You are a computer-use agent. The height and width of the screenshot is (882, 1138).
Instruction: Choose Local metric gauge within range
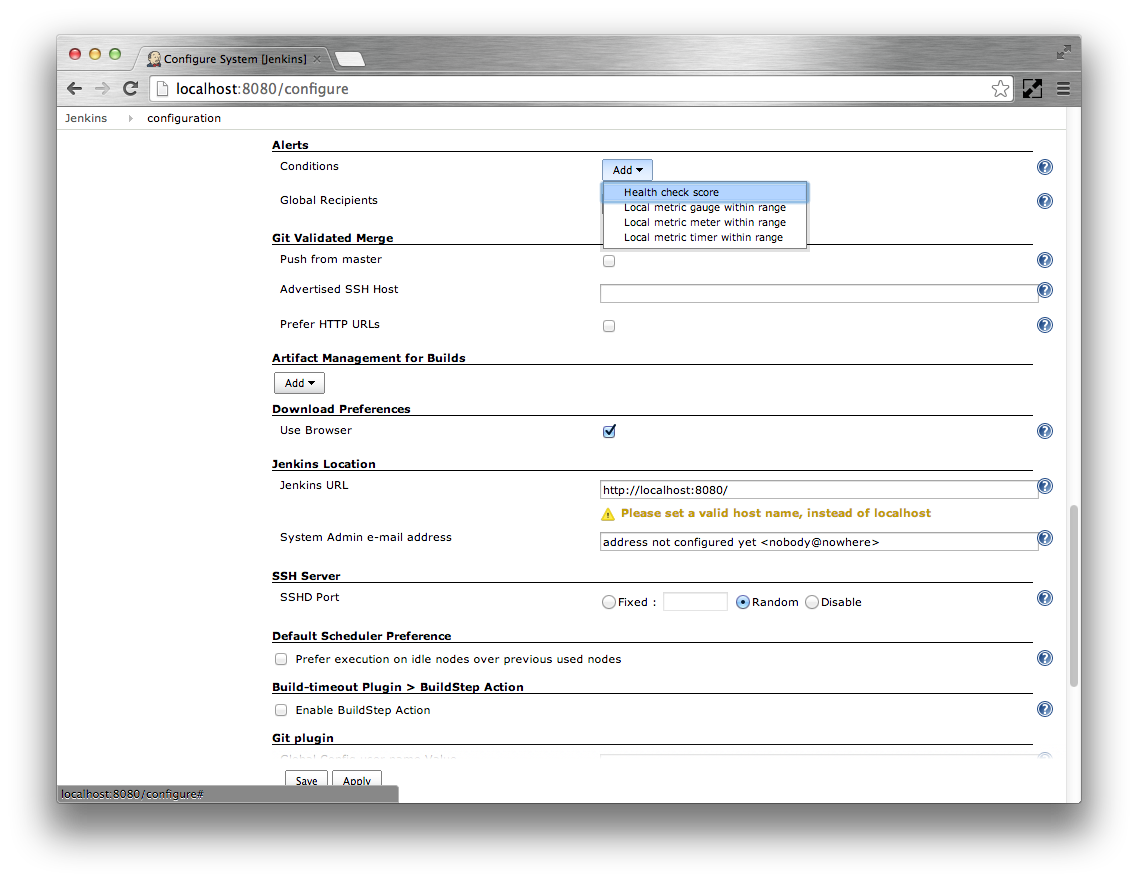(x=705, y=208)
